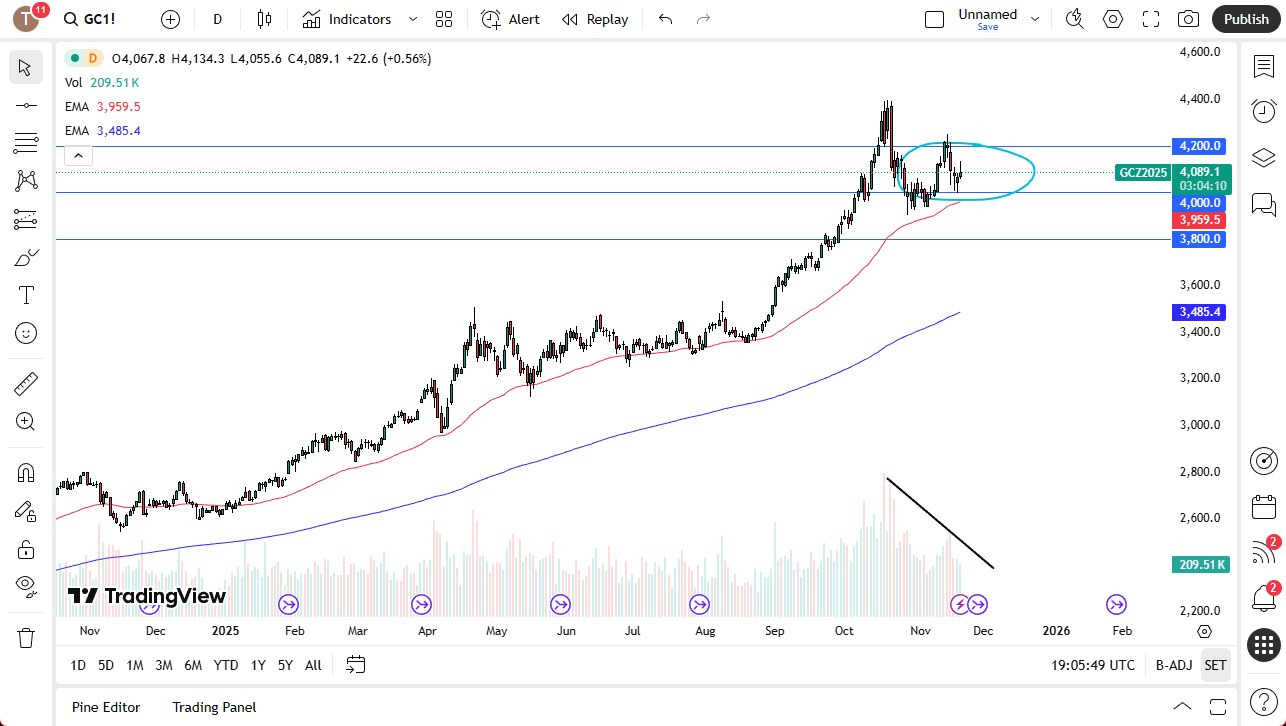Switch to the Pine Editor tab

[105, 707]
